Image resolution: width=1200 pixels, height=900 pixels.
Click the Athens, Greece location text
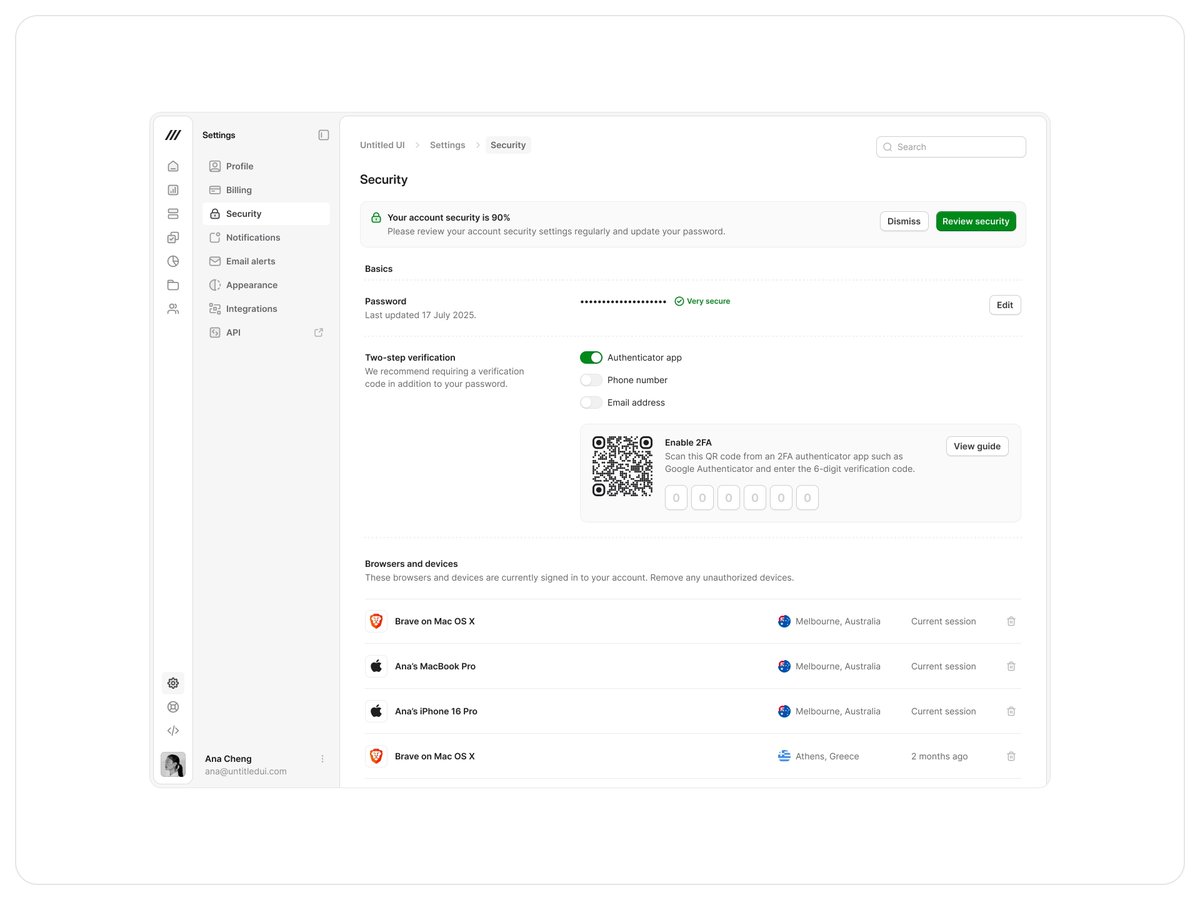pyautogui.click(x=827, y=757)
